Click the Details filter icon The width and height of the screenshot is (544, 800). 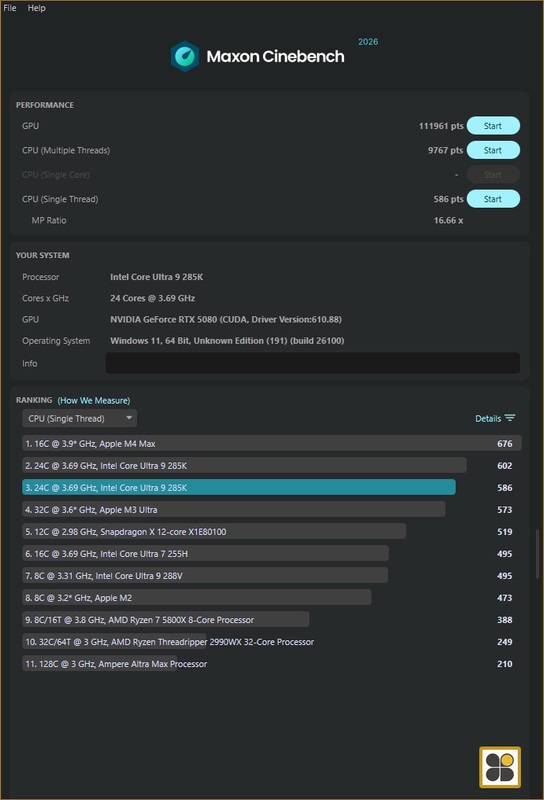coord(510,418)
